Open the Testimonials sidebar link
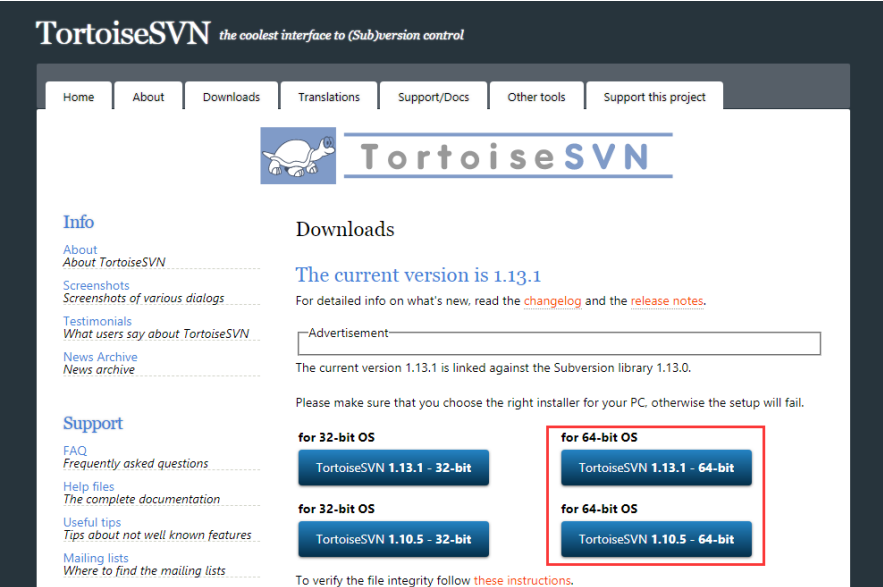Image resolution: width=883 pixels, height=587 pixels. [97, 321]
